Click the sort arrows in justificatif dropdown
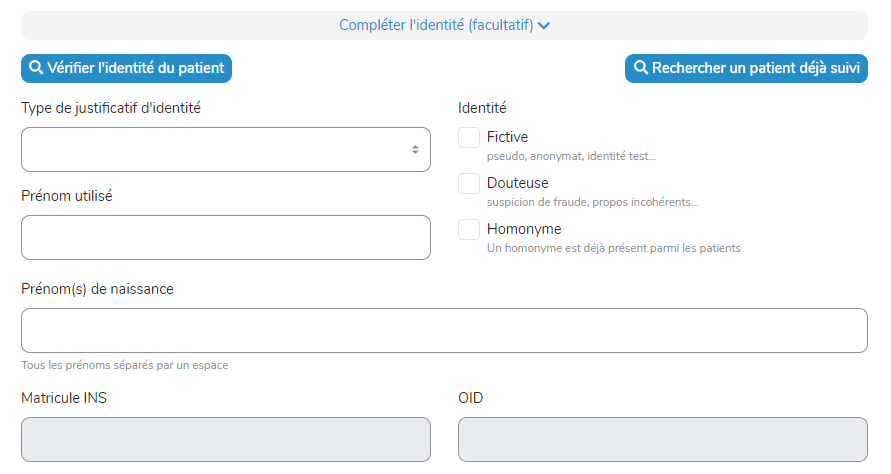This screenshot has height=474, width=891. pos(415,150)
